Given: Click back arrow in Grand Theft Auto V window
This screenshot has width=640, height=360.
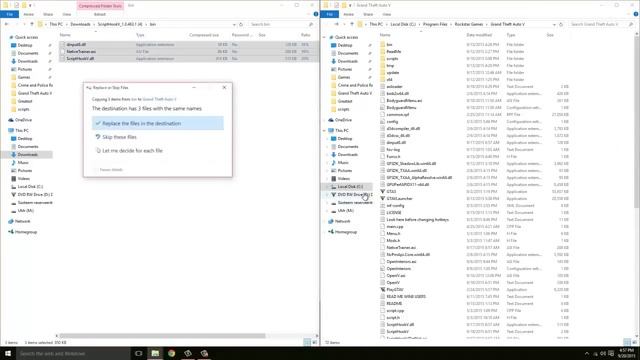Looking at the screenshot, I should (327, 24).
